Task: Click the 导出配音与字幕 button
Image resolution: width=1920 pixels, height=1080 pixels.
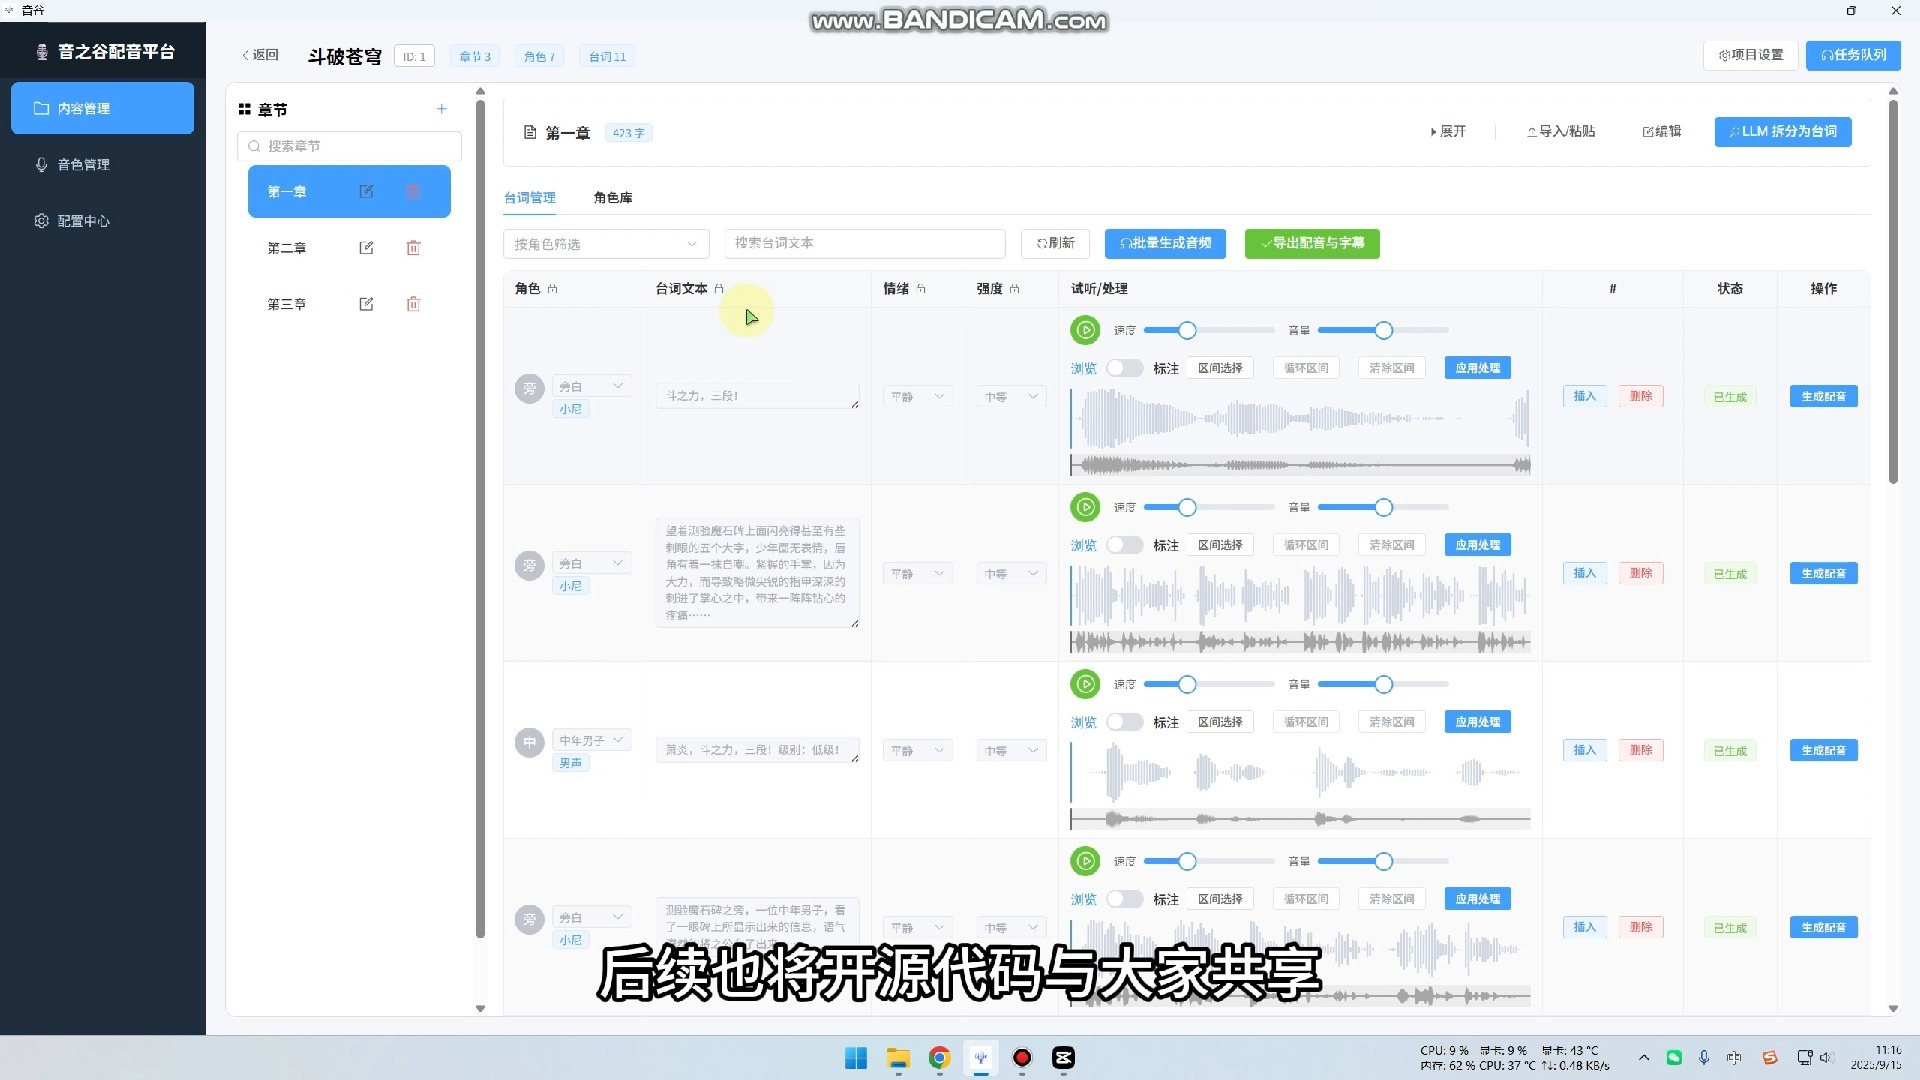Action: [x=1312, y=243]
